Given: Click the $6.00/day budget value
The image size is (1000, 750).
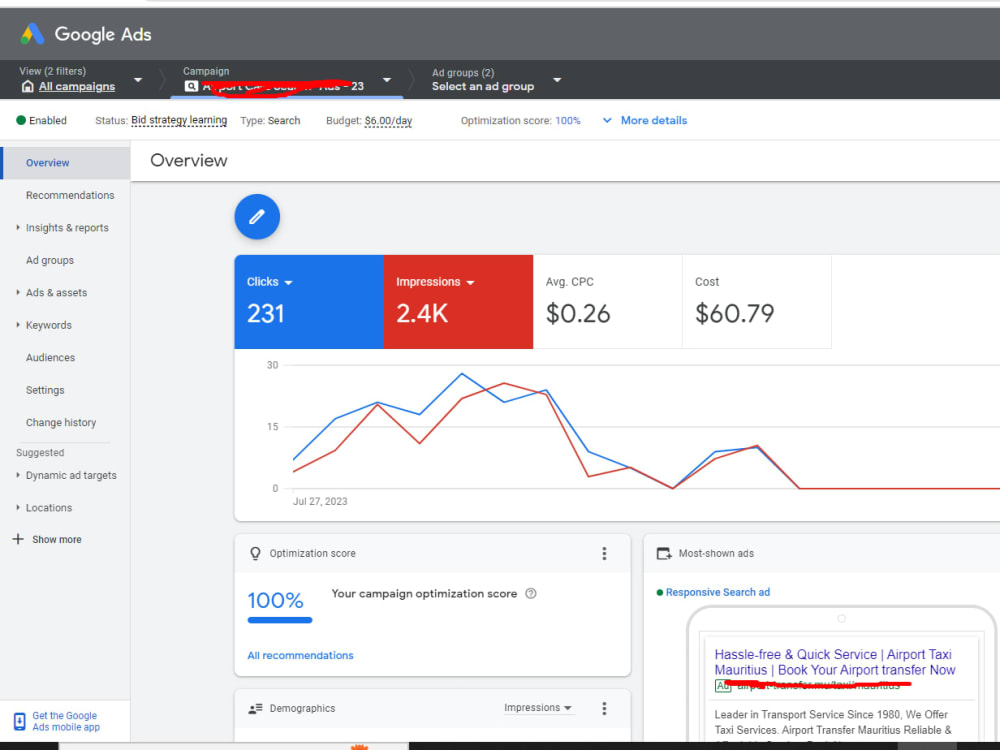Looking at the screenshot, I should click(x=388, y=121).
